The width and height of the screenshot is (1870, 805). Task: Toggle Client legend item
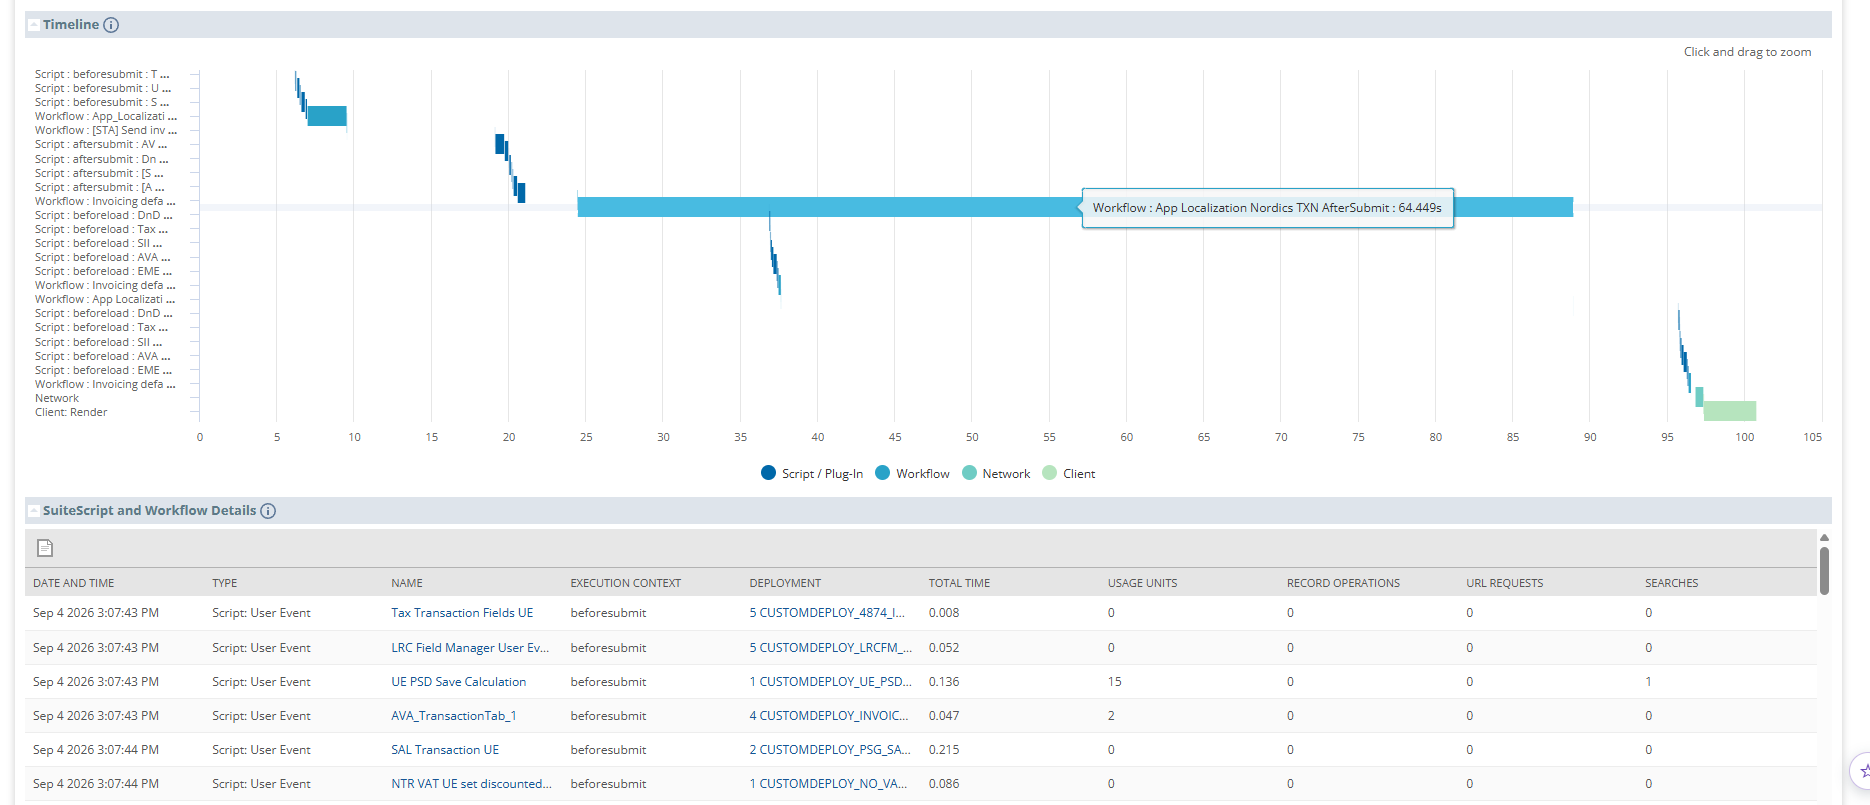(1069, 474)
